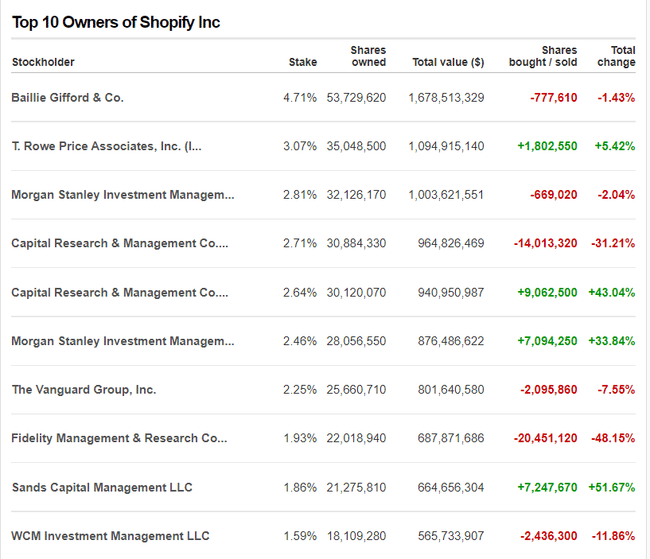Click the +9,062,500 shares bought figure

[x=546, y=293]
